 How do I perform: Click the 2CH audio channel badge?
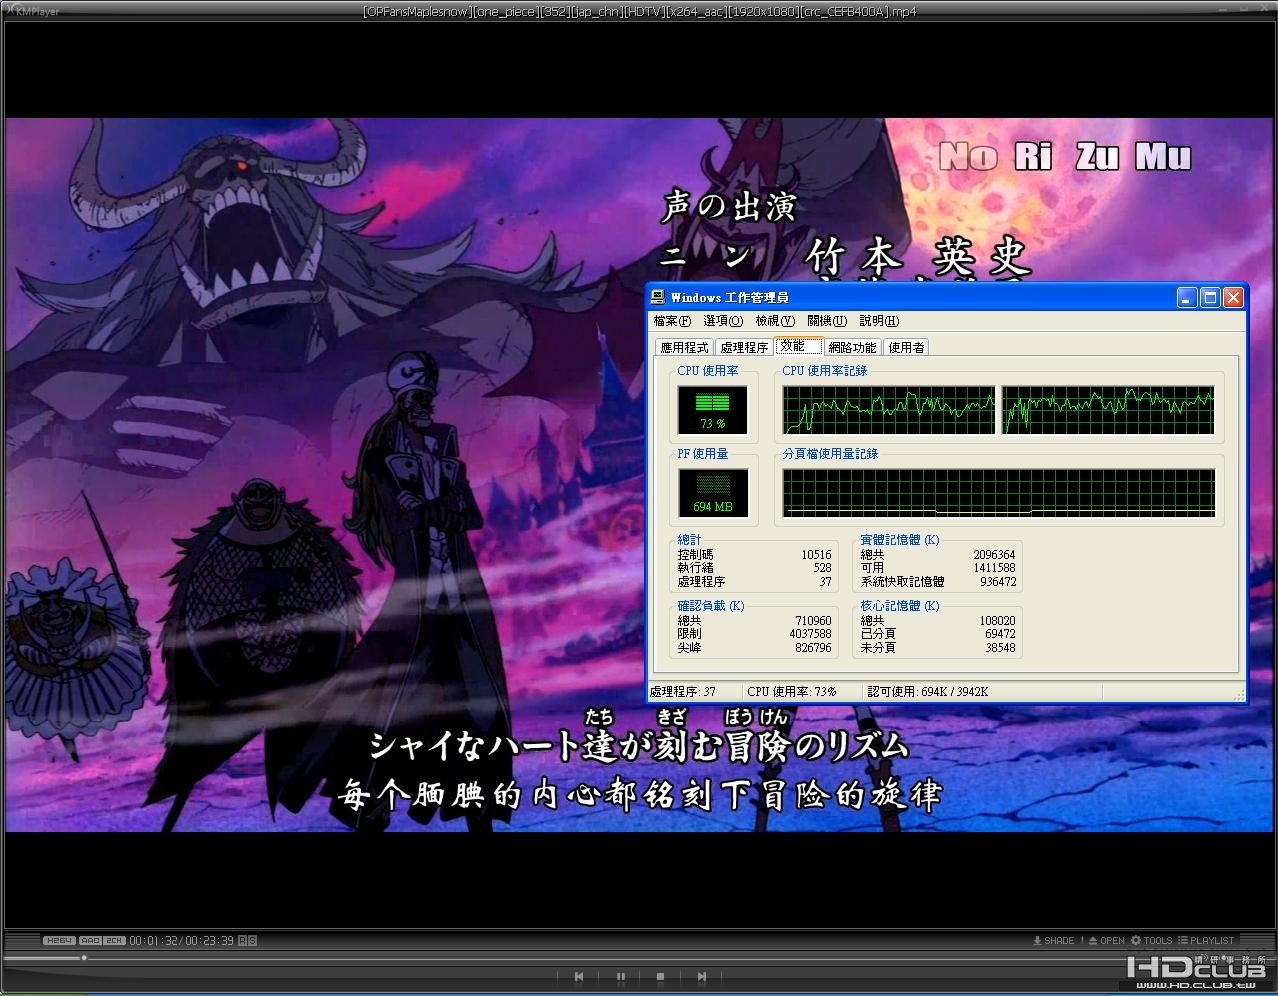[x=114, y=940]
